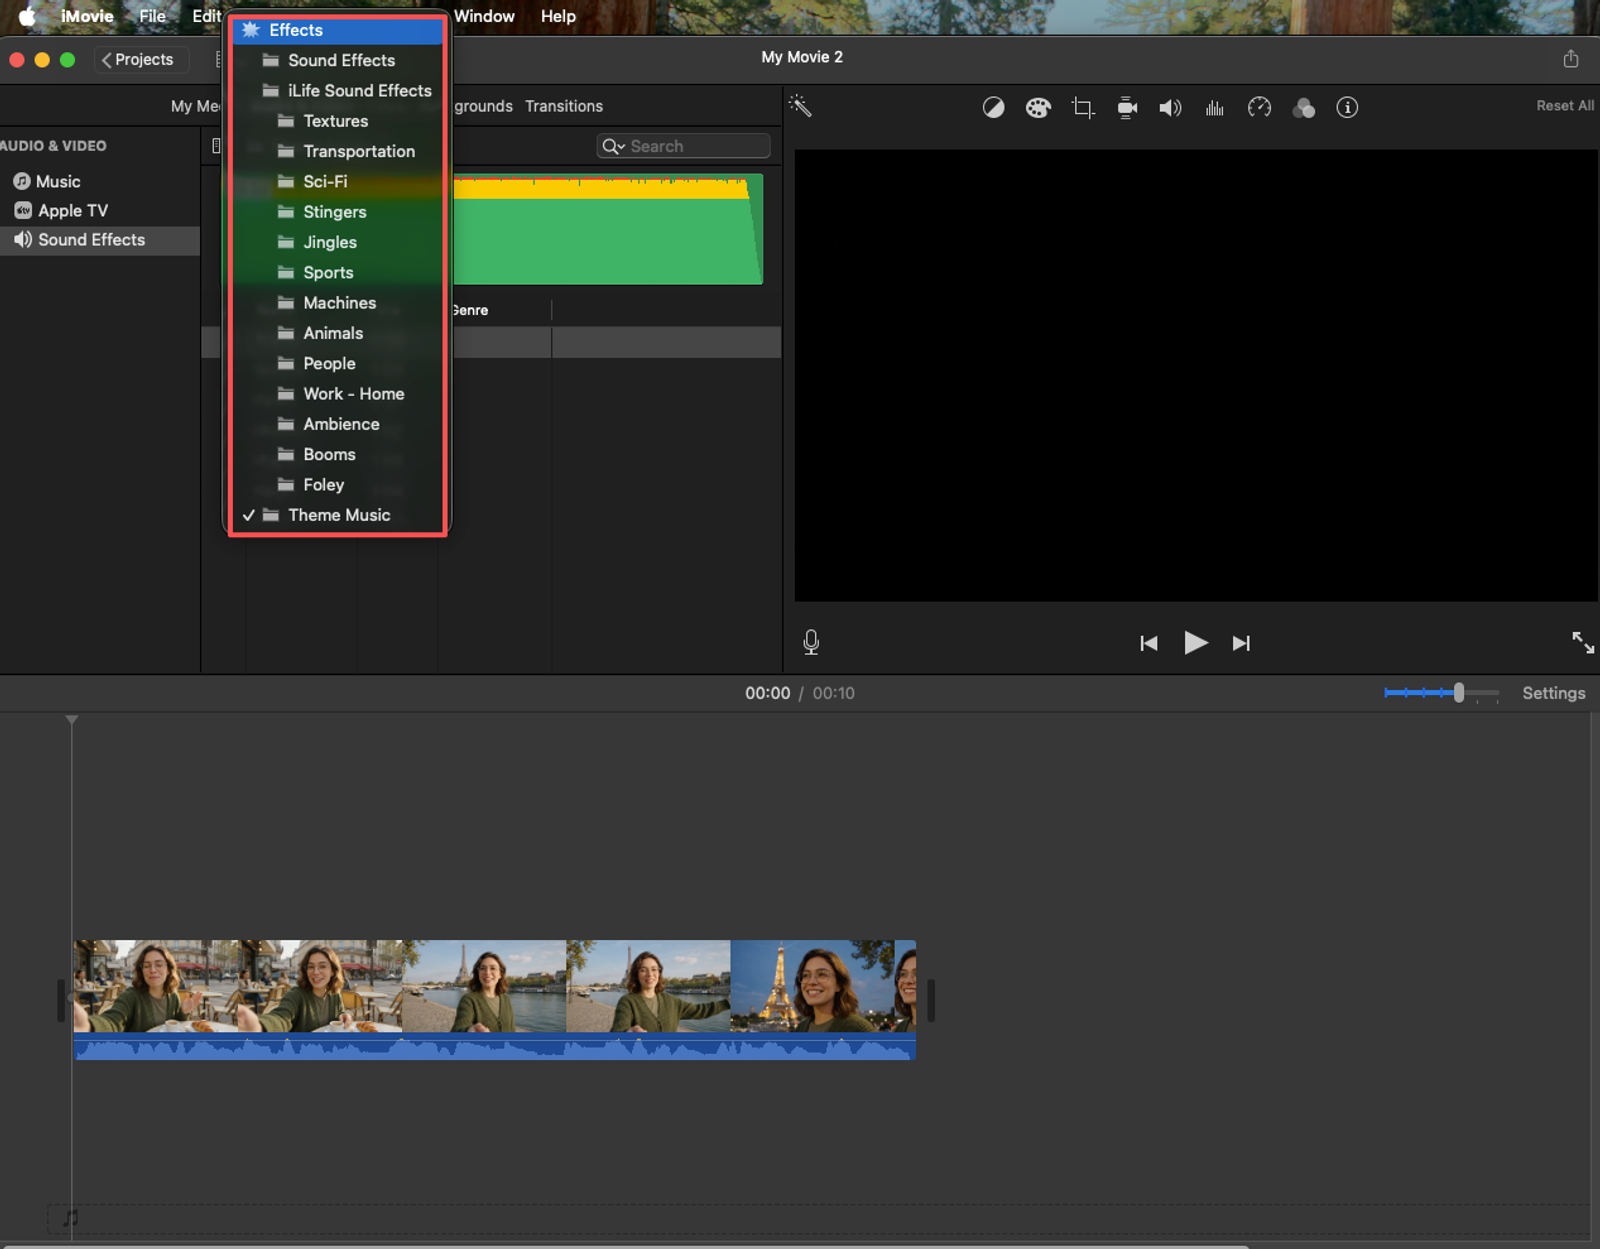Image resolution: width=1600 pixels, height=1249 pixels.
Task: Open cropping tool
Action: [1082, 107]
